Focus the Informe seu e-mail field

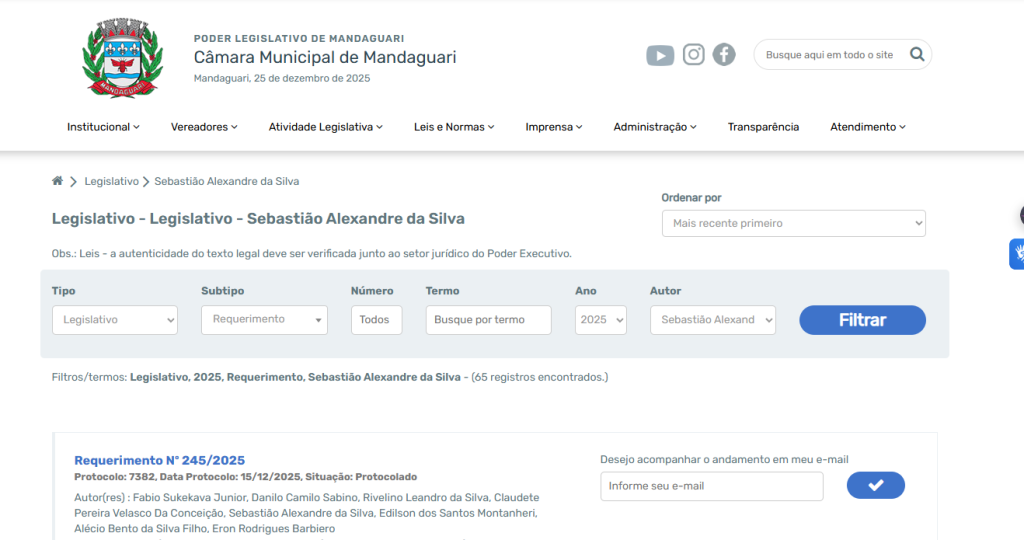[x=711, y=487]
